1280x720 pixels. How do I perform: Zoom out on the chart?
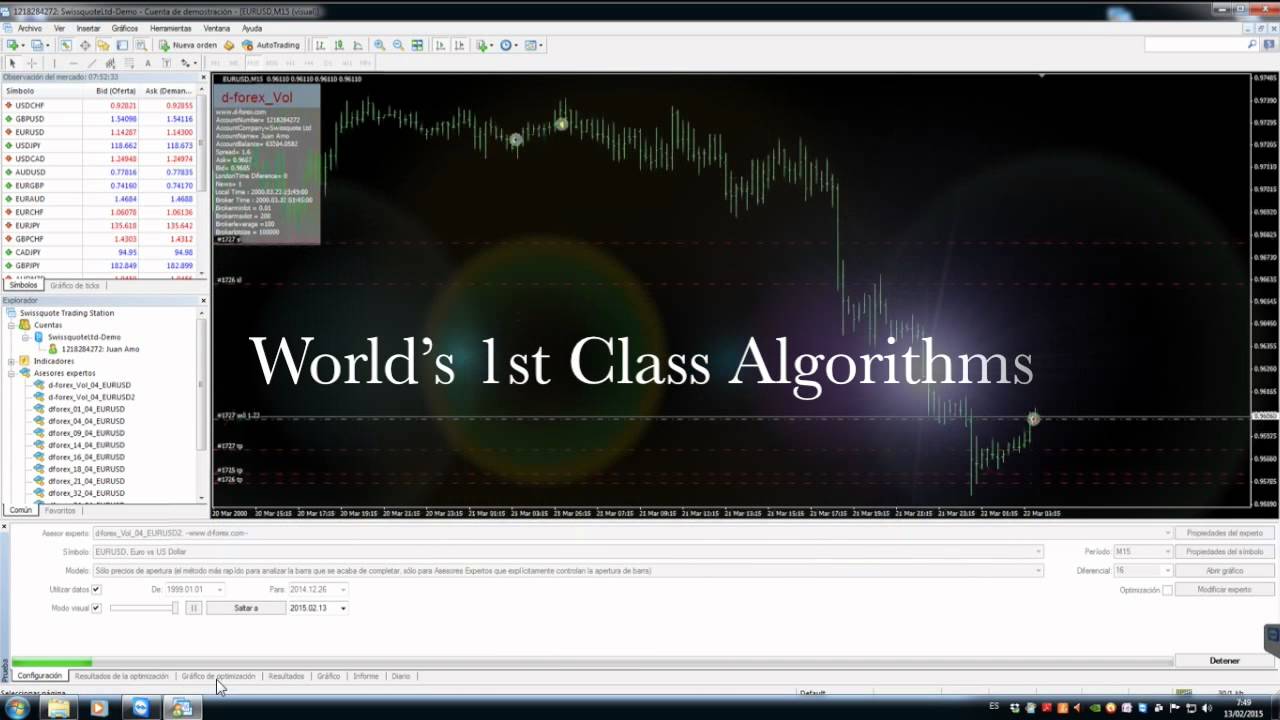pyautogui.click(x=398, y=45)
